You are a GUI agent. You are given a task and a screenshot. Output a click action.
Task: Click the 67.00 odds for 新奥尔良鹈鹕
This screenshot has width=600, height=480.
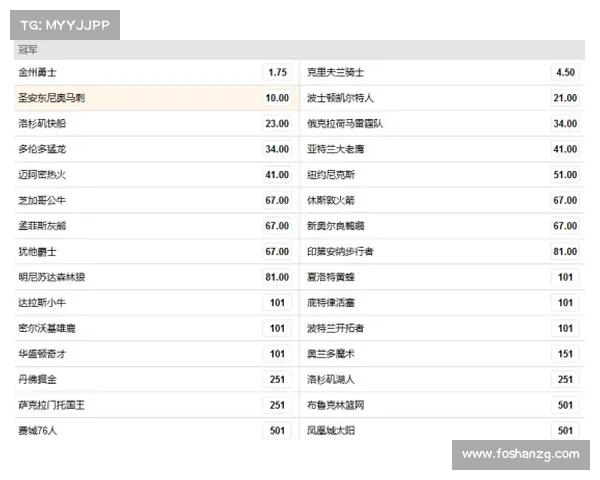(x=565, y=226)
